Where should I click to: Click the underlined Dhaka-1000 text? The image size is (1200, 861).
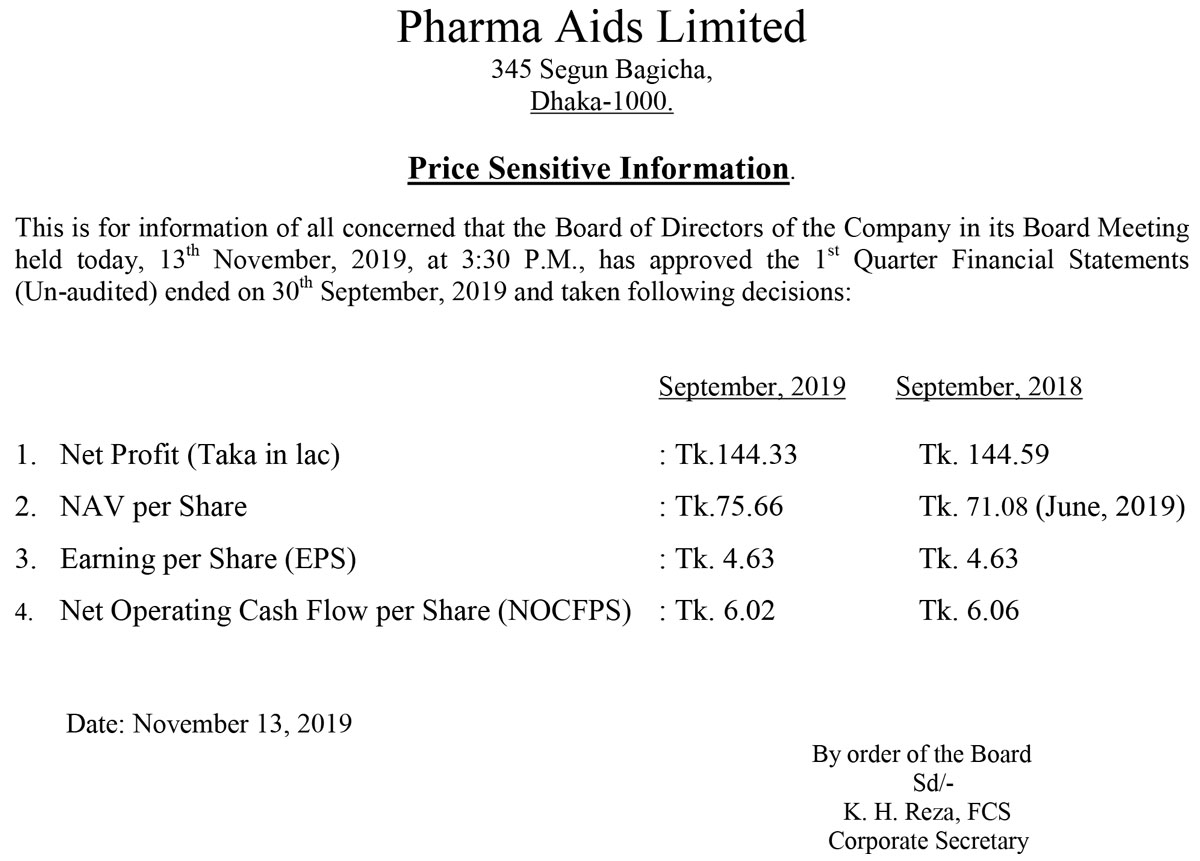602,103
